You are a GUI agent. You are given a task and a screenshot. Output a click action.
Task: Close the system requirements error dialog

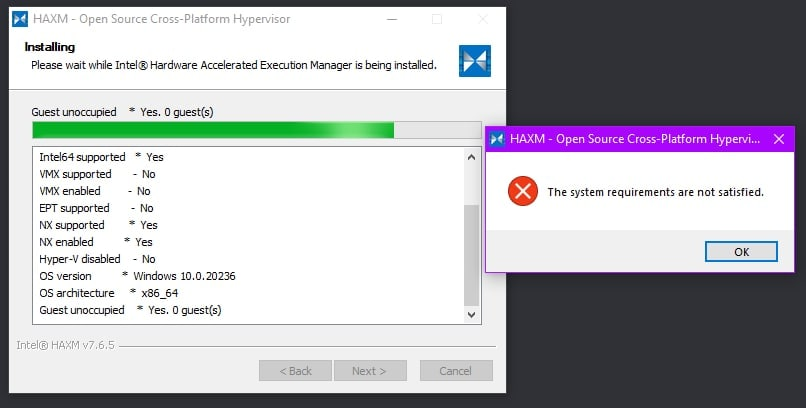pos(779,139)
